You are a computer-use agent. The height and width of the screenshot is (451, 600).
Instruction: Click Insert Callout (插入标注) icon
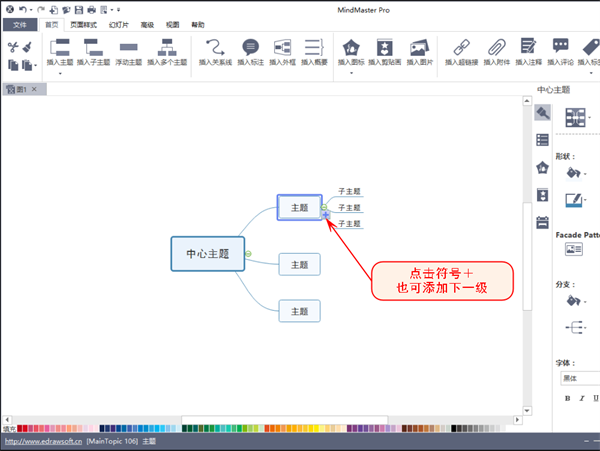pos(250,47)
